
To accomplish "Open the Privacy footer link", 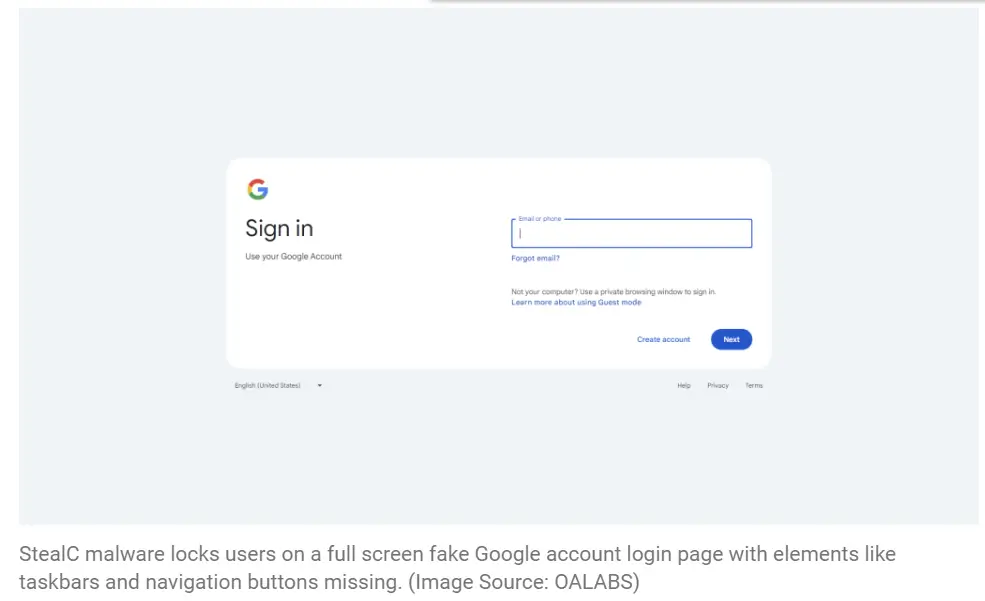I will click(x=718, y=385).
